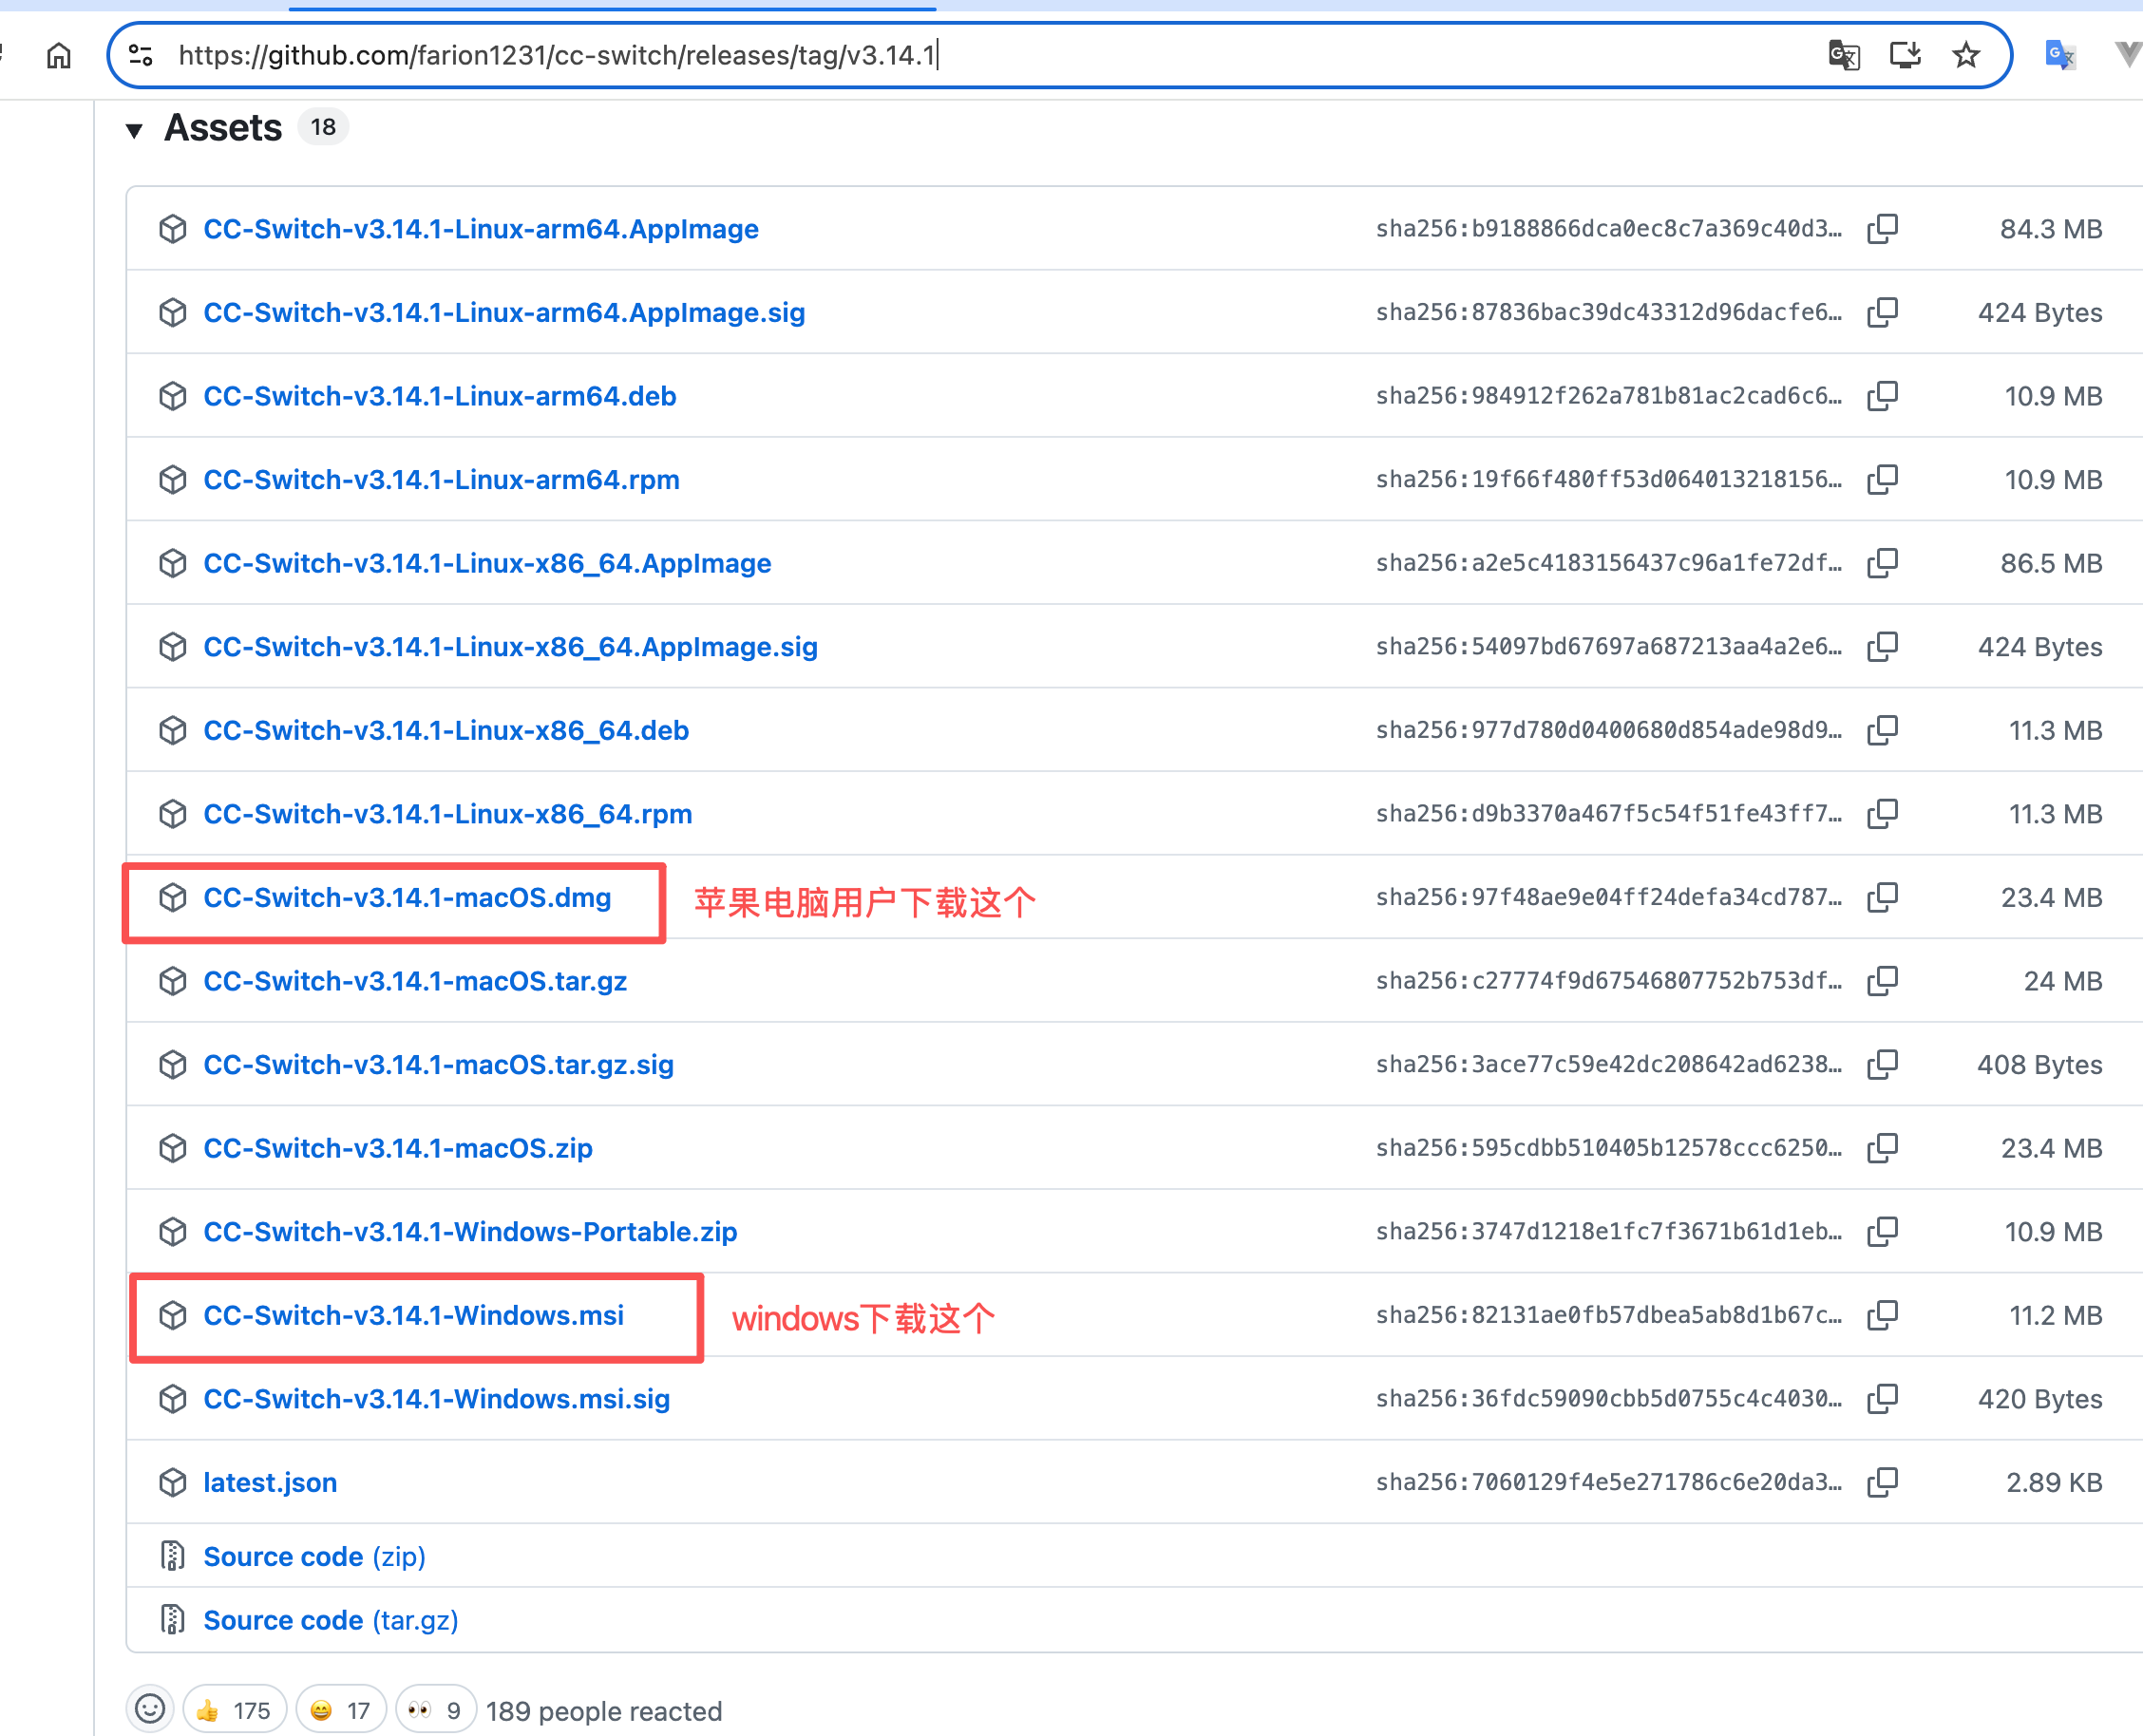Click the sha256:97f48ae9e04ff24defa34cd787 hash text

click(x=1608, y=898)
